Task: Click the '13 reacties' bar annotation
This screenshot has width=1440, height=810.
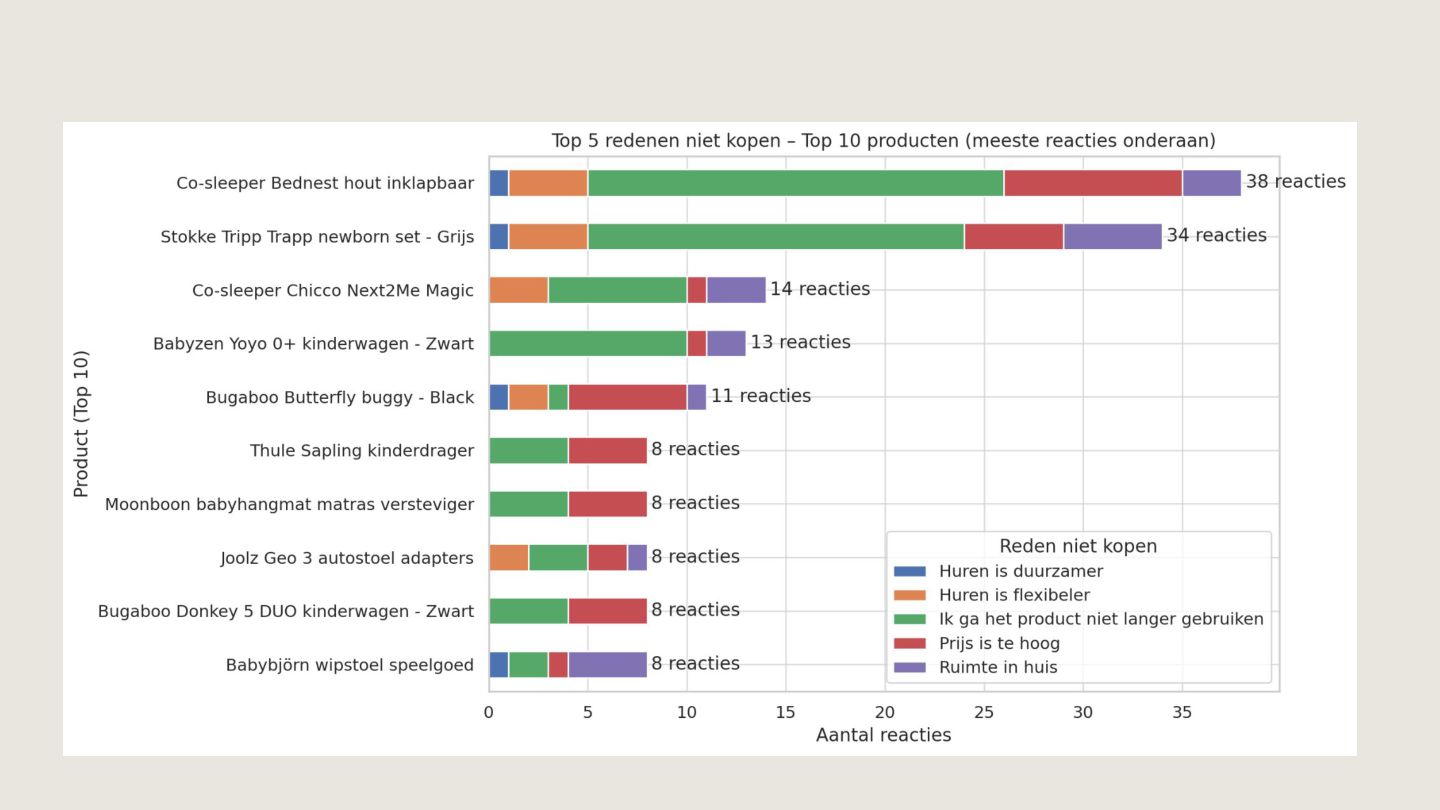Action: (x=800, y=343)
